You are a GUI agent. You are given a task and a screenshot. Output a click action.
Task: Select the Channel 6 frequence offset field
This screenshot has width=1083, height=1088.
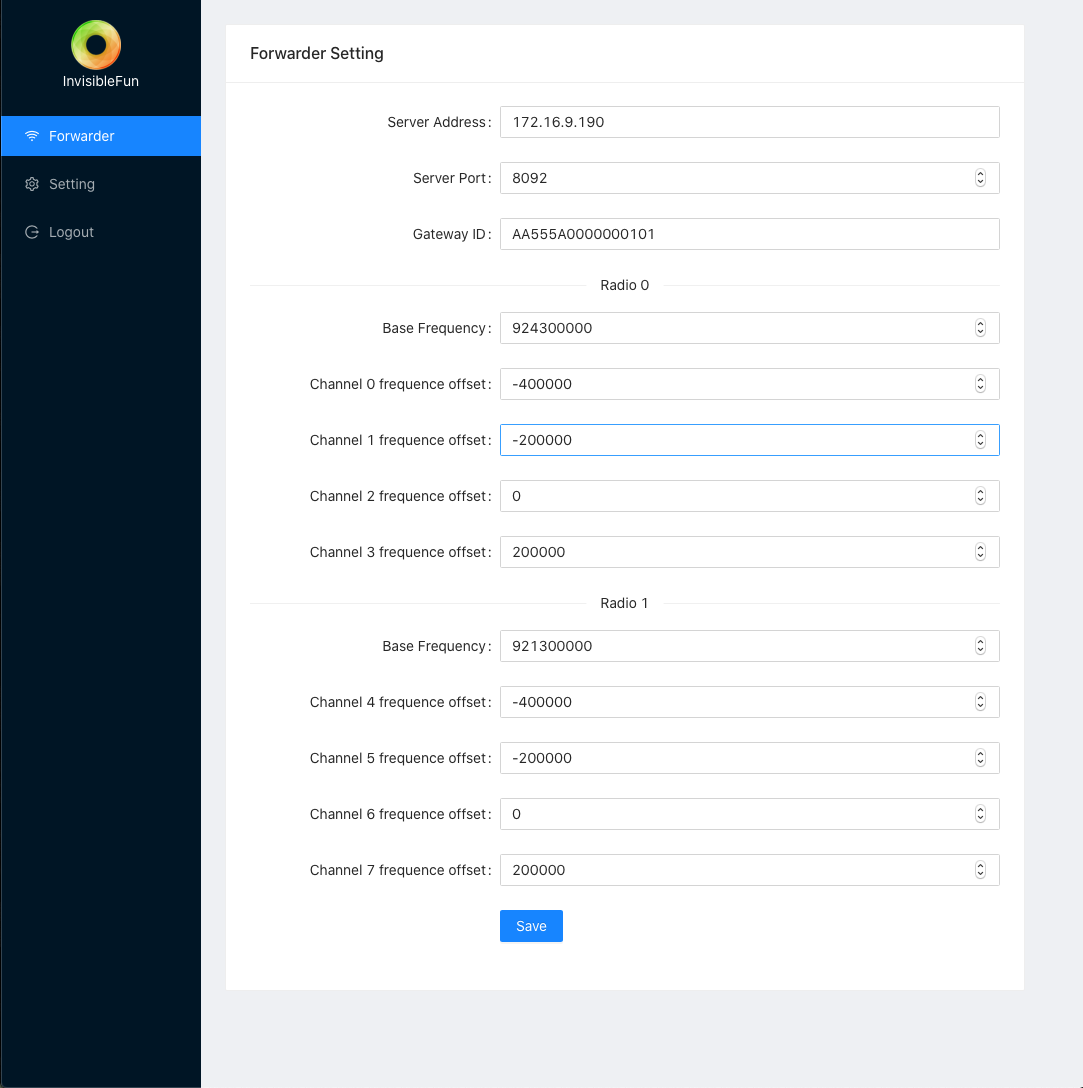735,814
